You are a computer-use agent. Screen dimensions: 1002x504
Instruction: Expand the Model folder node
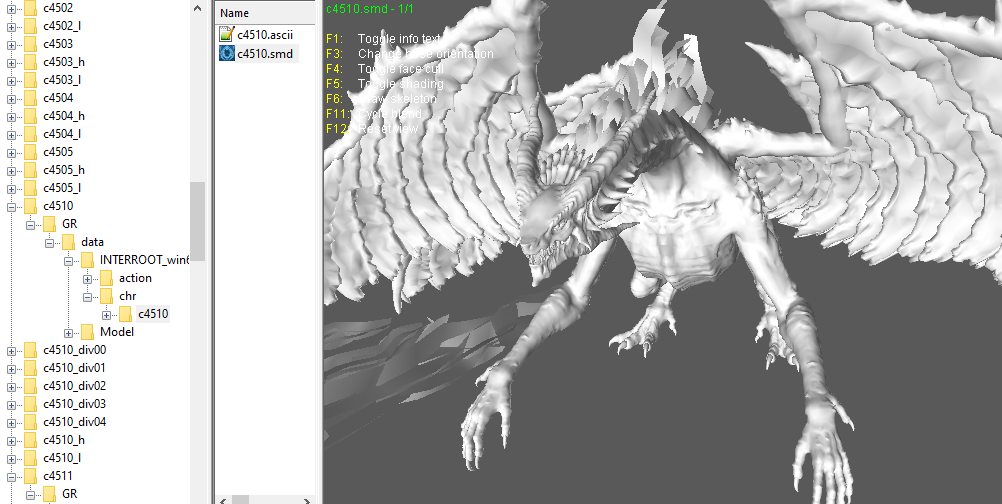click(x=68, y=332)
